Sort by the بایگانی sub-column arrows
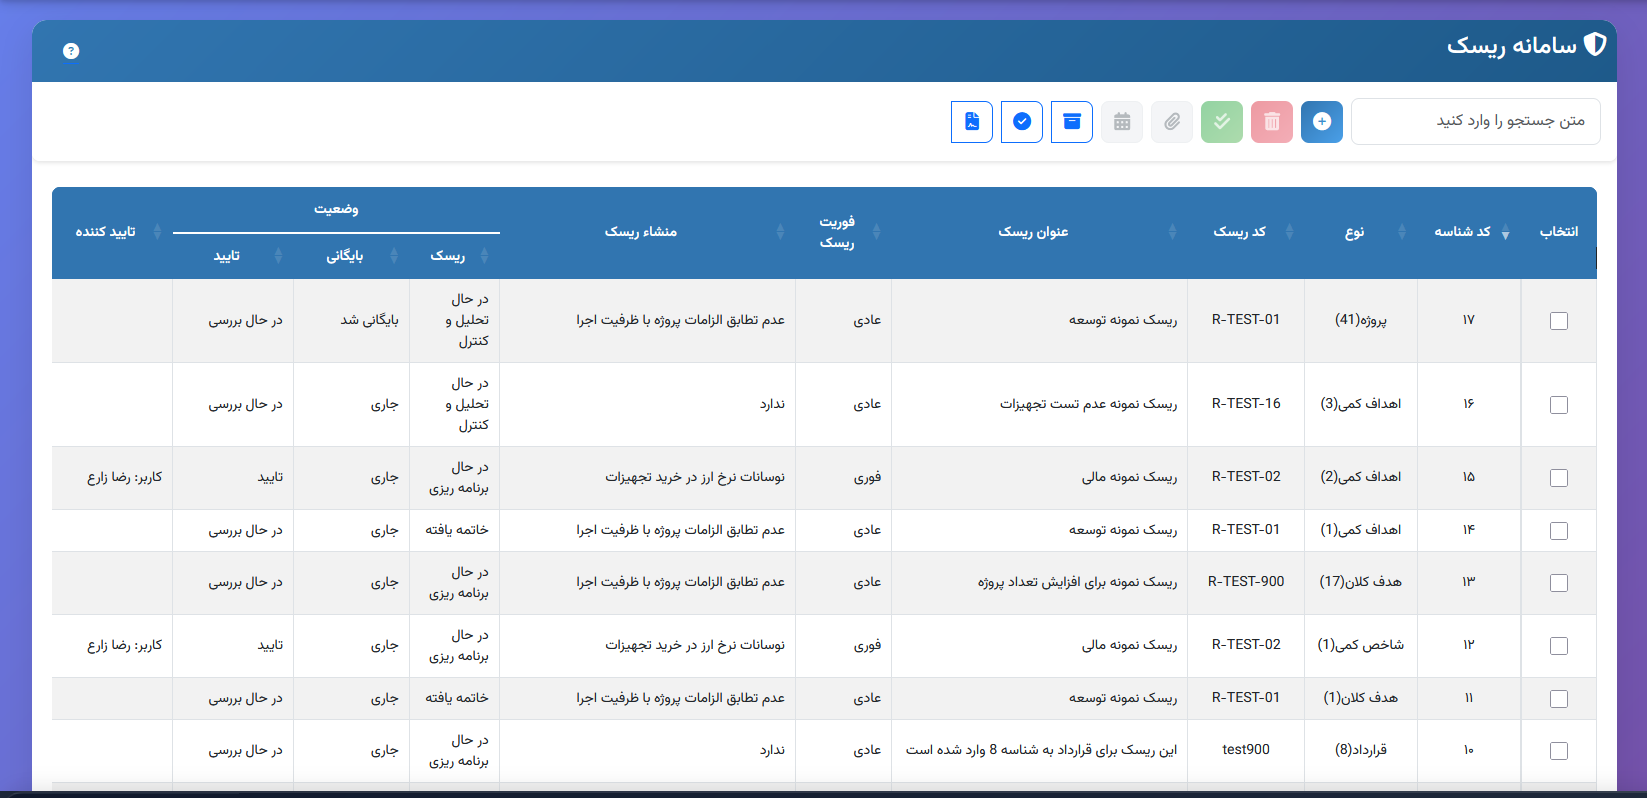Image resolution: width=1647 pixels, height=798 pixels. point(394,256)
